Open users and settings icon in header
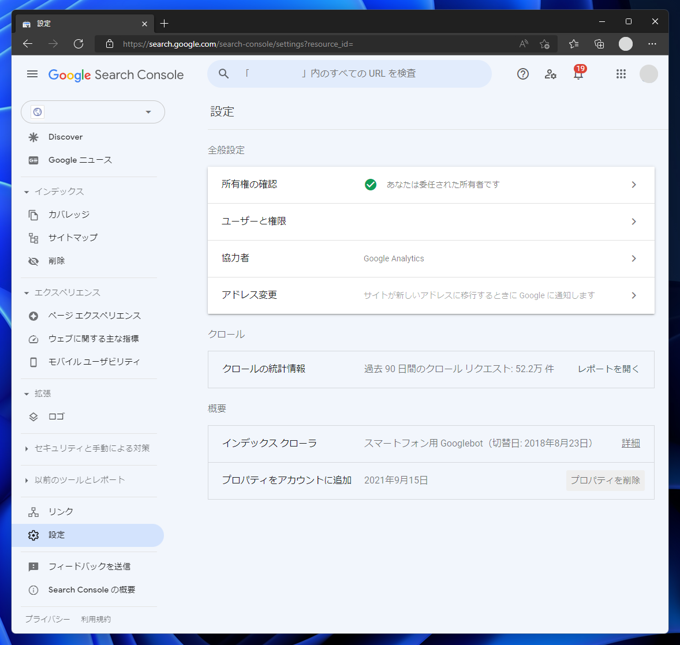Image resolution: width=680 pixels, height=645 pixels. tap(550, 74)
